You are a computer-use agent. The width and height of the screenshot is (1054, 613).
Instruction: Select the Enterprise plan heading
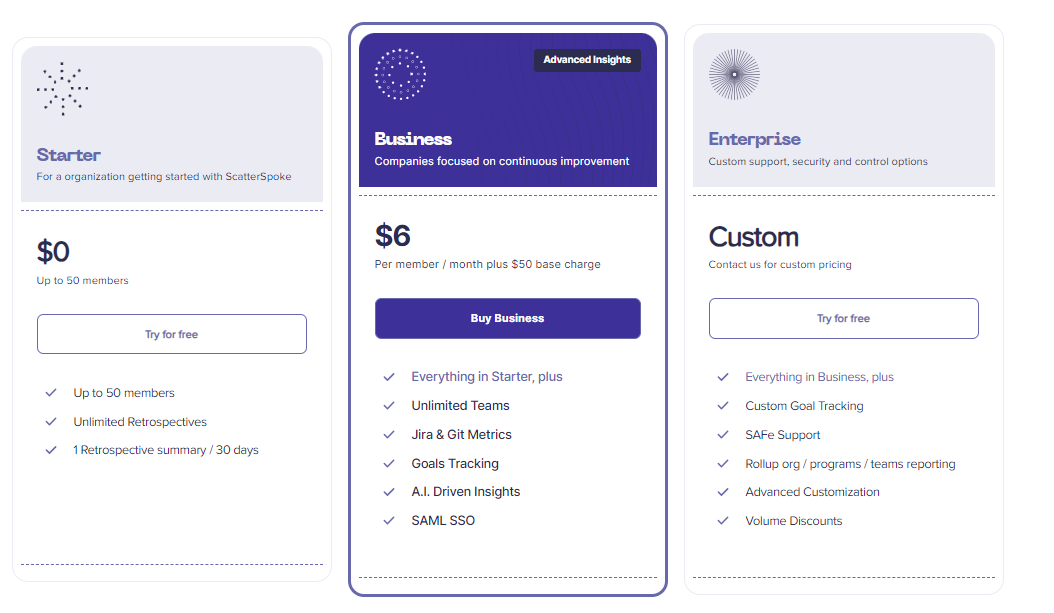pyautogui.click(x=754, y=139)
